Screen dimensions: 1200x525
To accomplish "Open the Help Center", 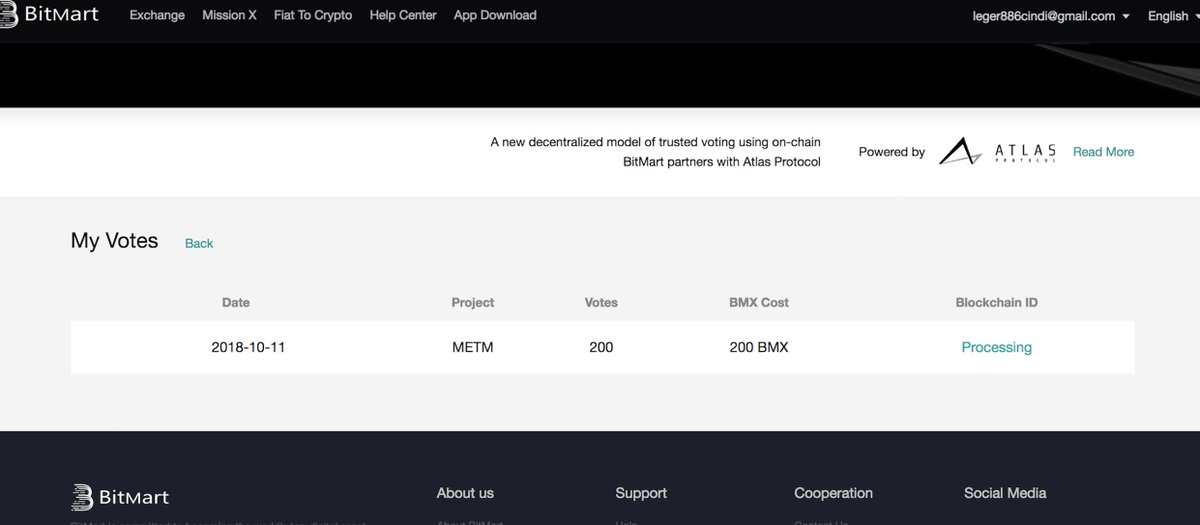I will pos(403,15).
